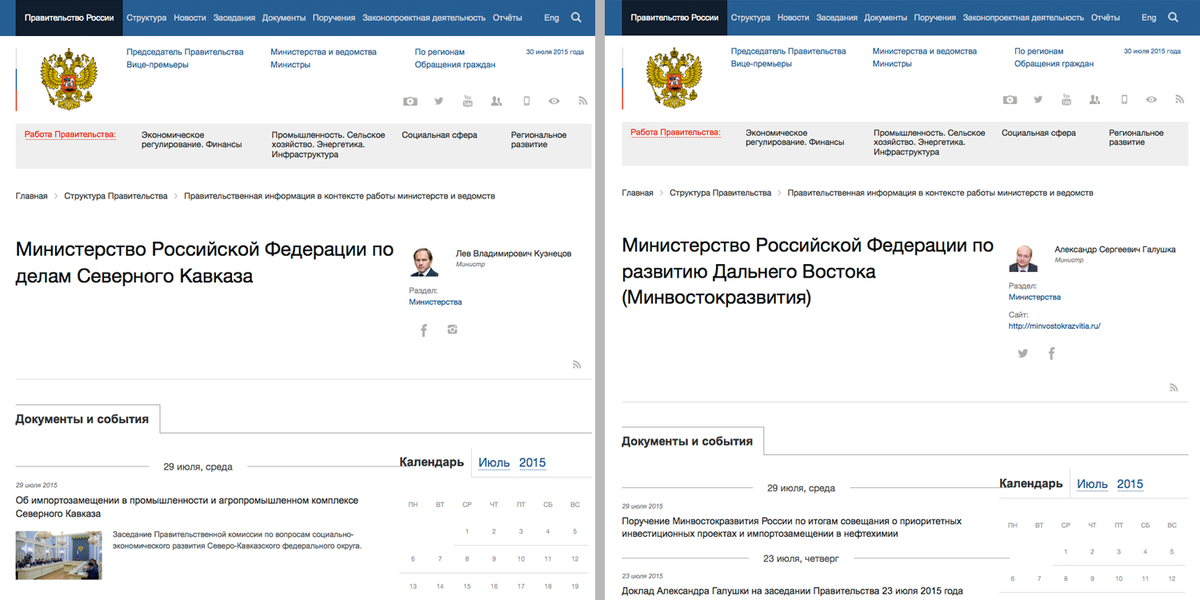Open portrait photo of Александр Сергеевич Галушка
Viewport: 1200px width, 600px height.
coord(1023,257)
